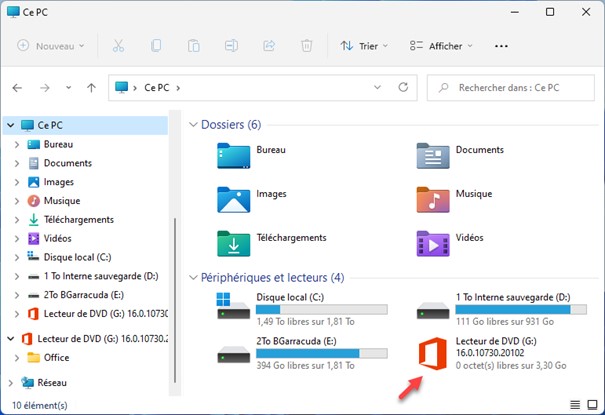The height and width of the screenshot is (415, 605).
Task: Click the search box Rechercher dans Ce PC
Action: (515, 88)
